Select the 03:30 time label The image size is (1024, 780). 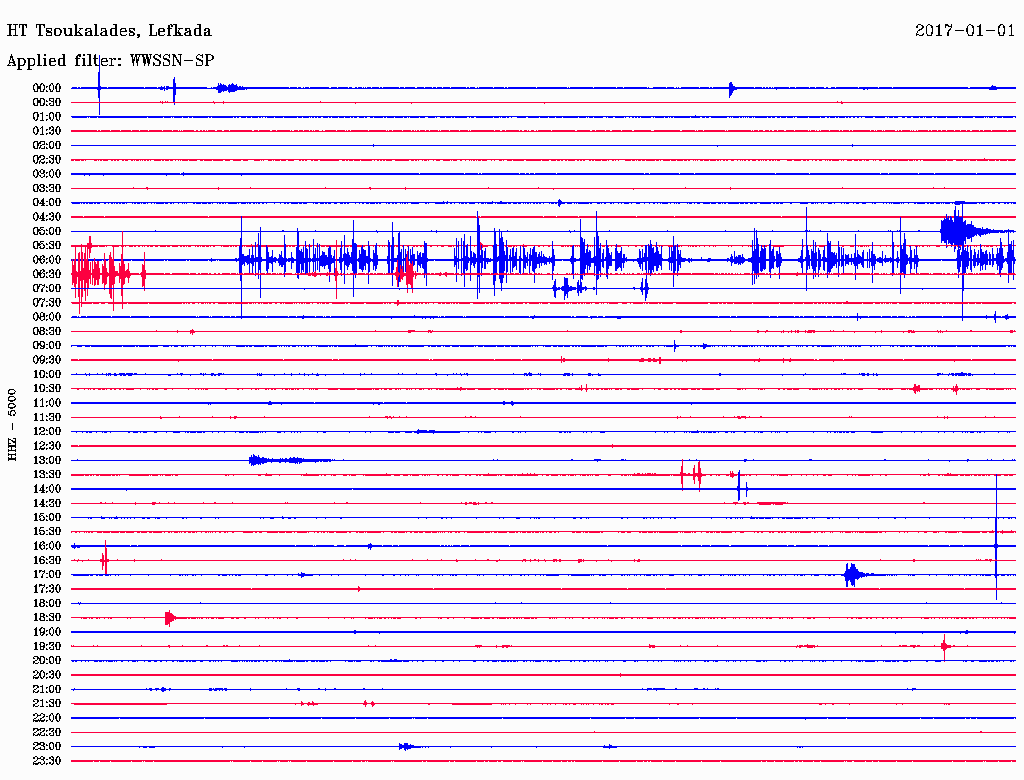(46, 189)
